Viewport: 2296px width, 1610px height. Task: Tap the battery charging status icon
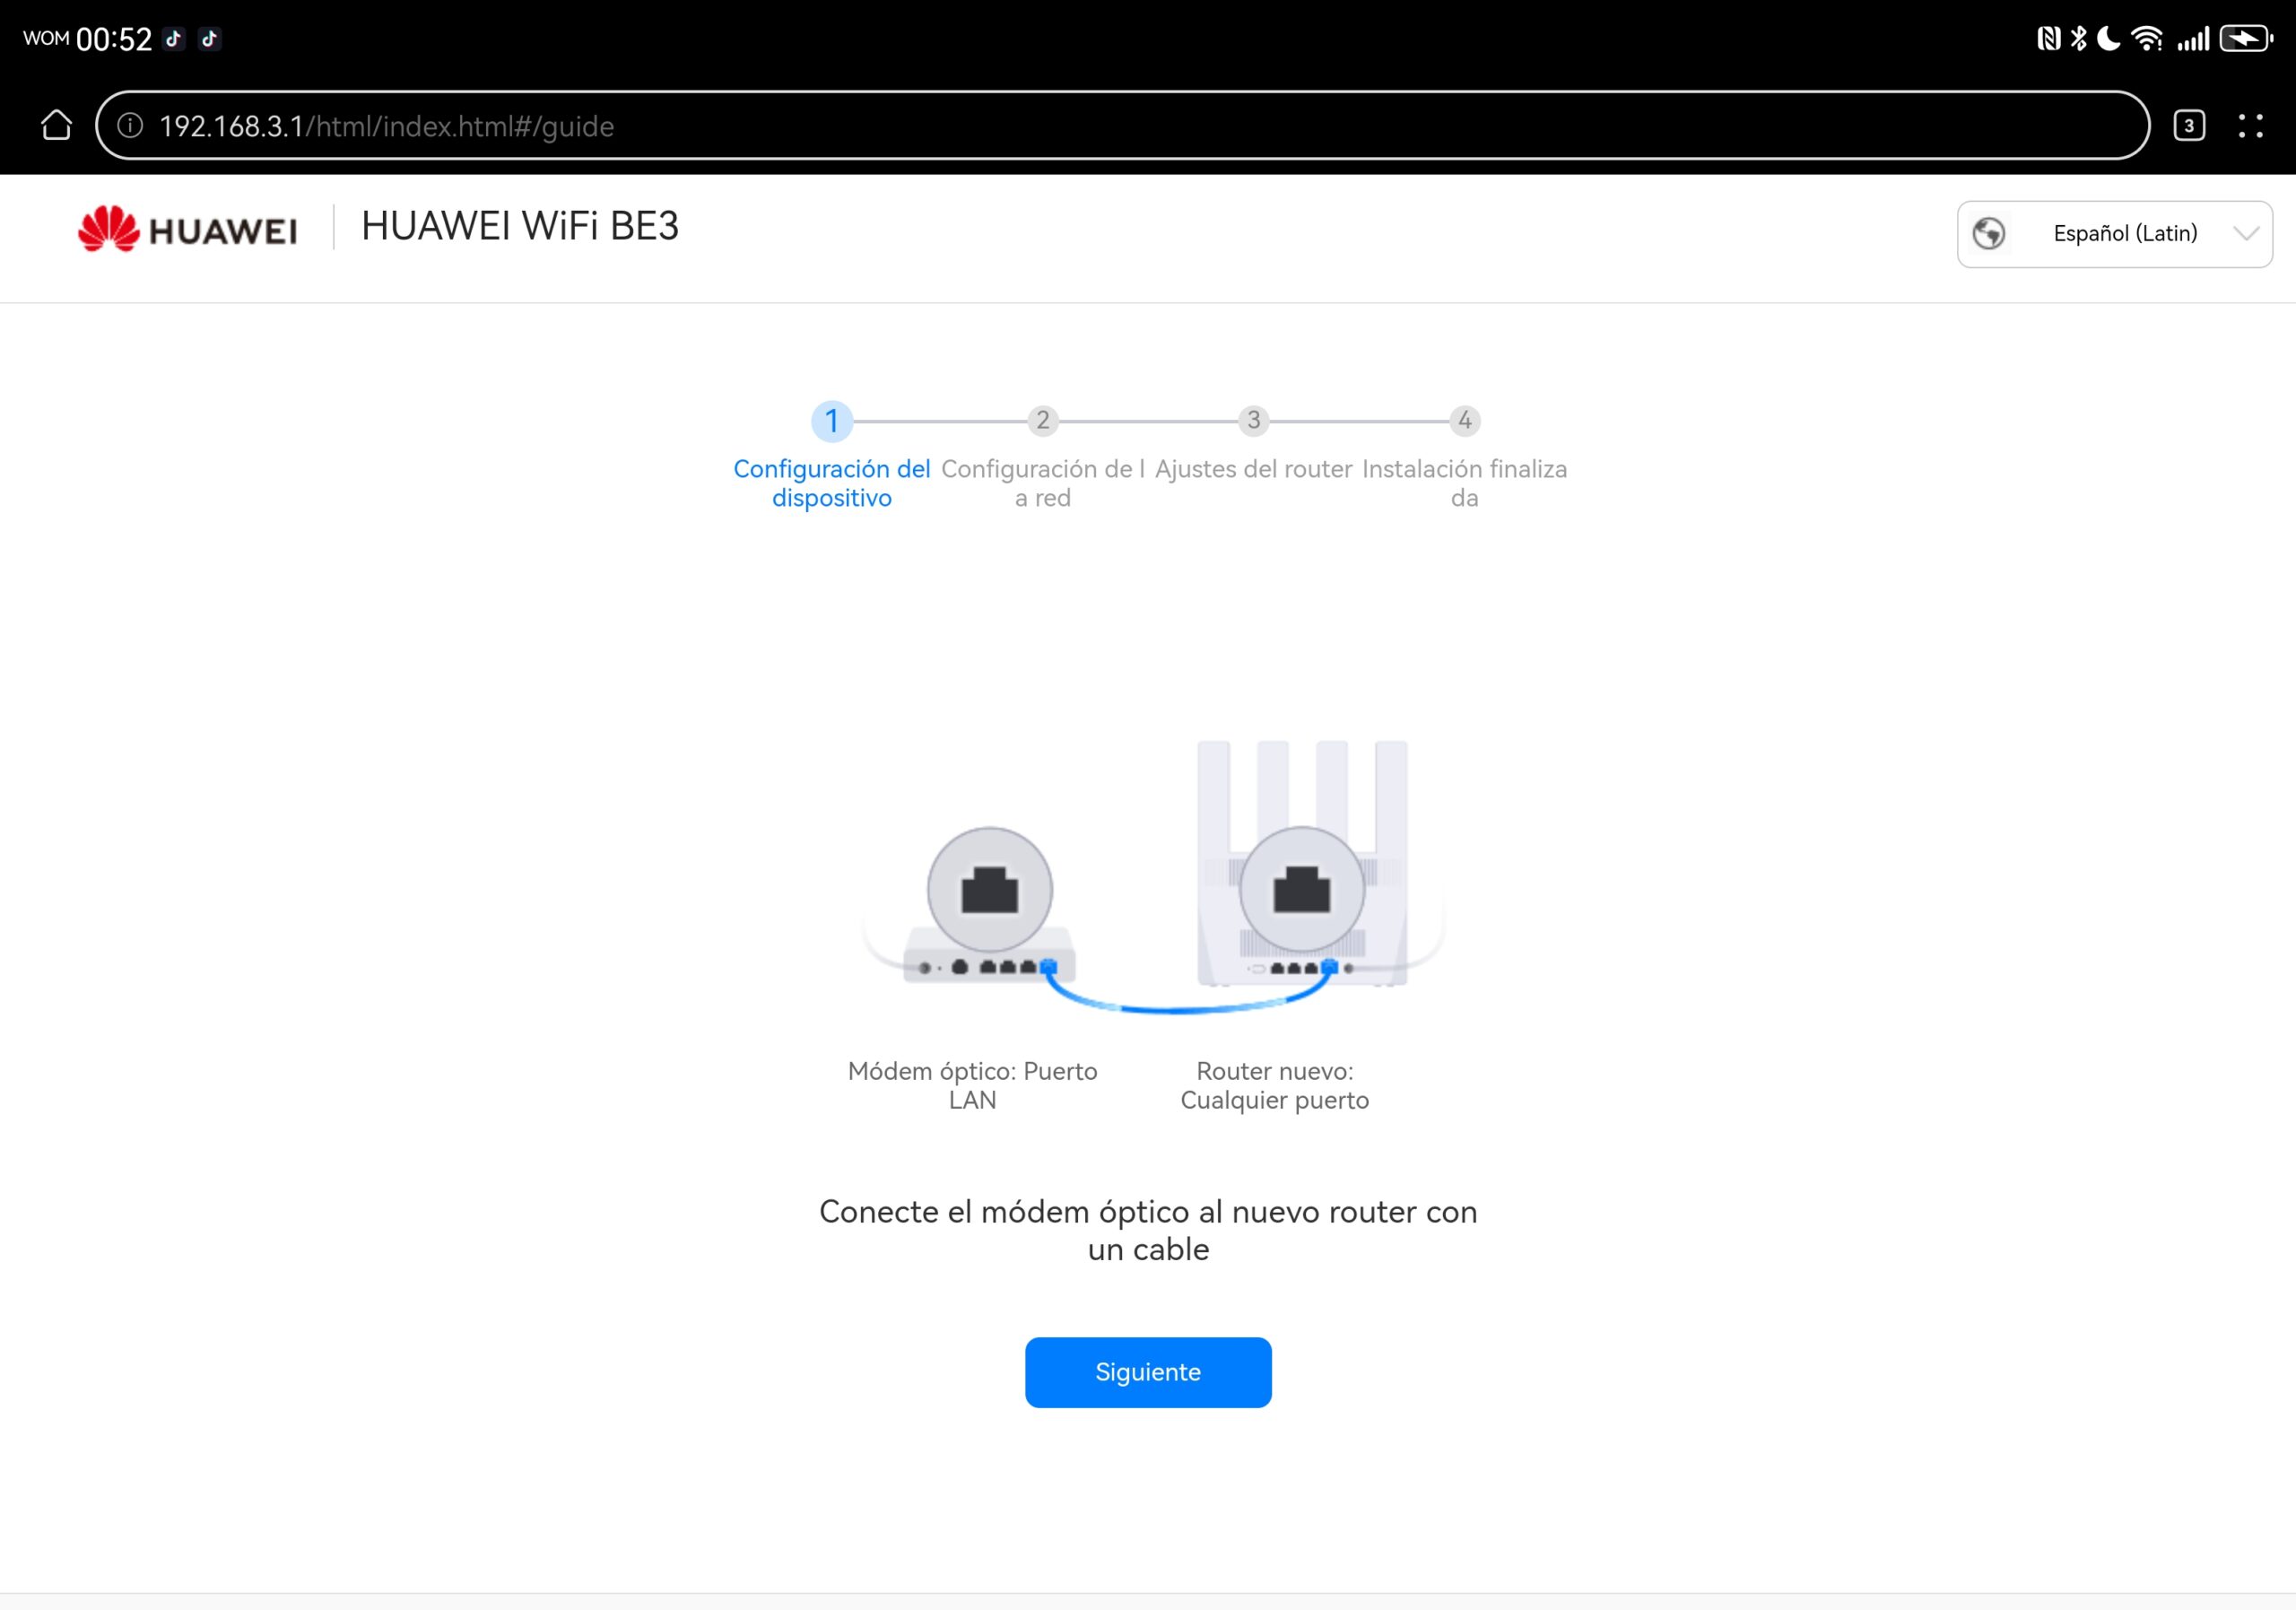tap(2245, 39)
